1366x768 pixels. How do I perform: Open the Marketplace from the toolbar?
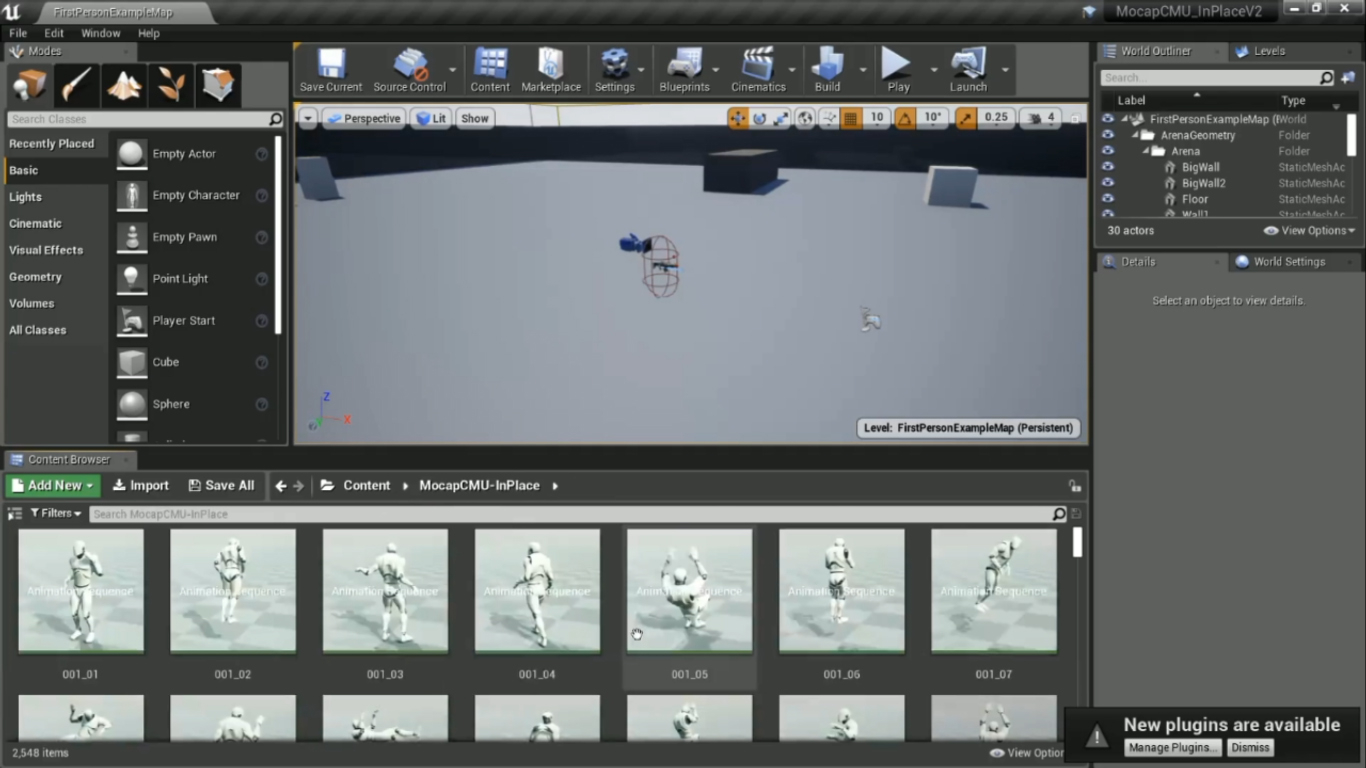tap(550, 68)
